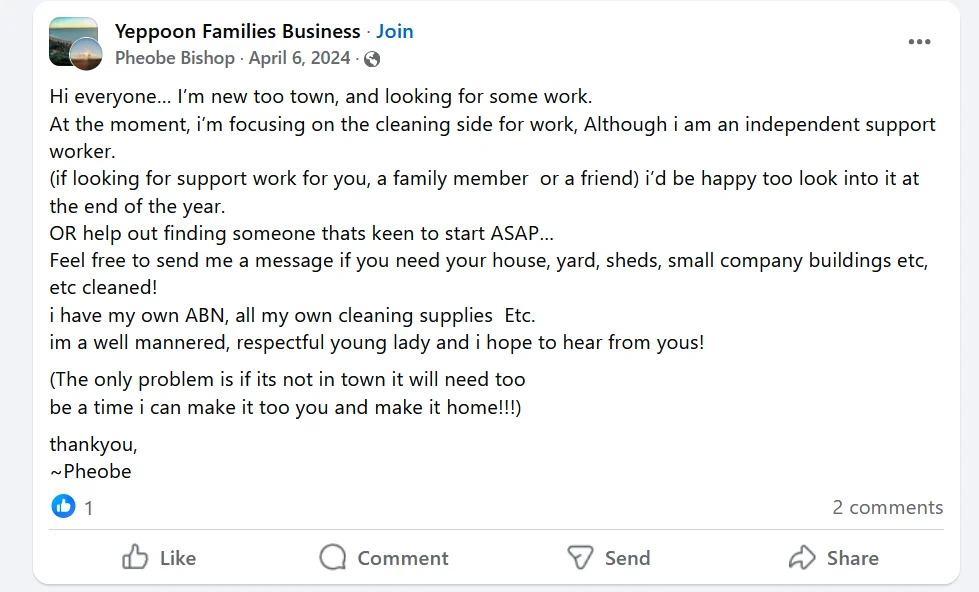Screen dimensions: 979x592
Task: Join the Yeppoon Families Business group
Action: click(395, 31)
